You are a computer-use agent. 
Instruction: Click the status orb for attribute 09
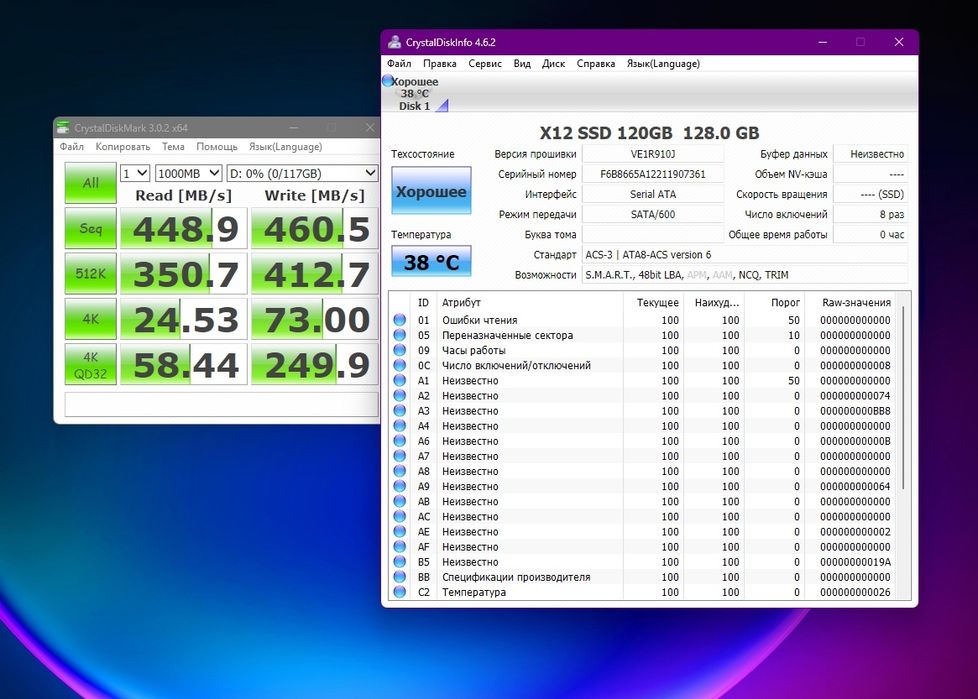[x=400, y=350]
